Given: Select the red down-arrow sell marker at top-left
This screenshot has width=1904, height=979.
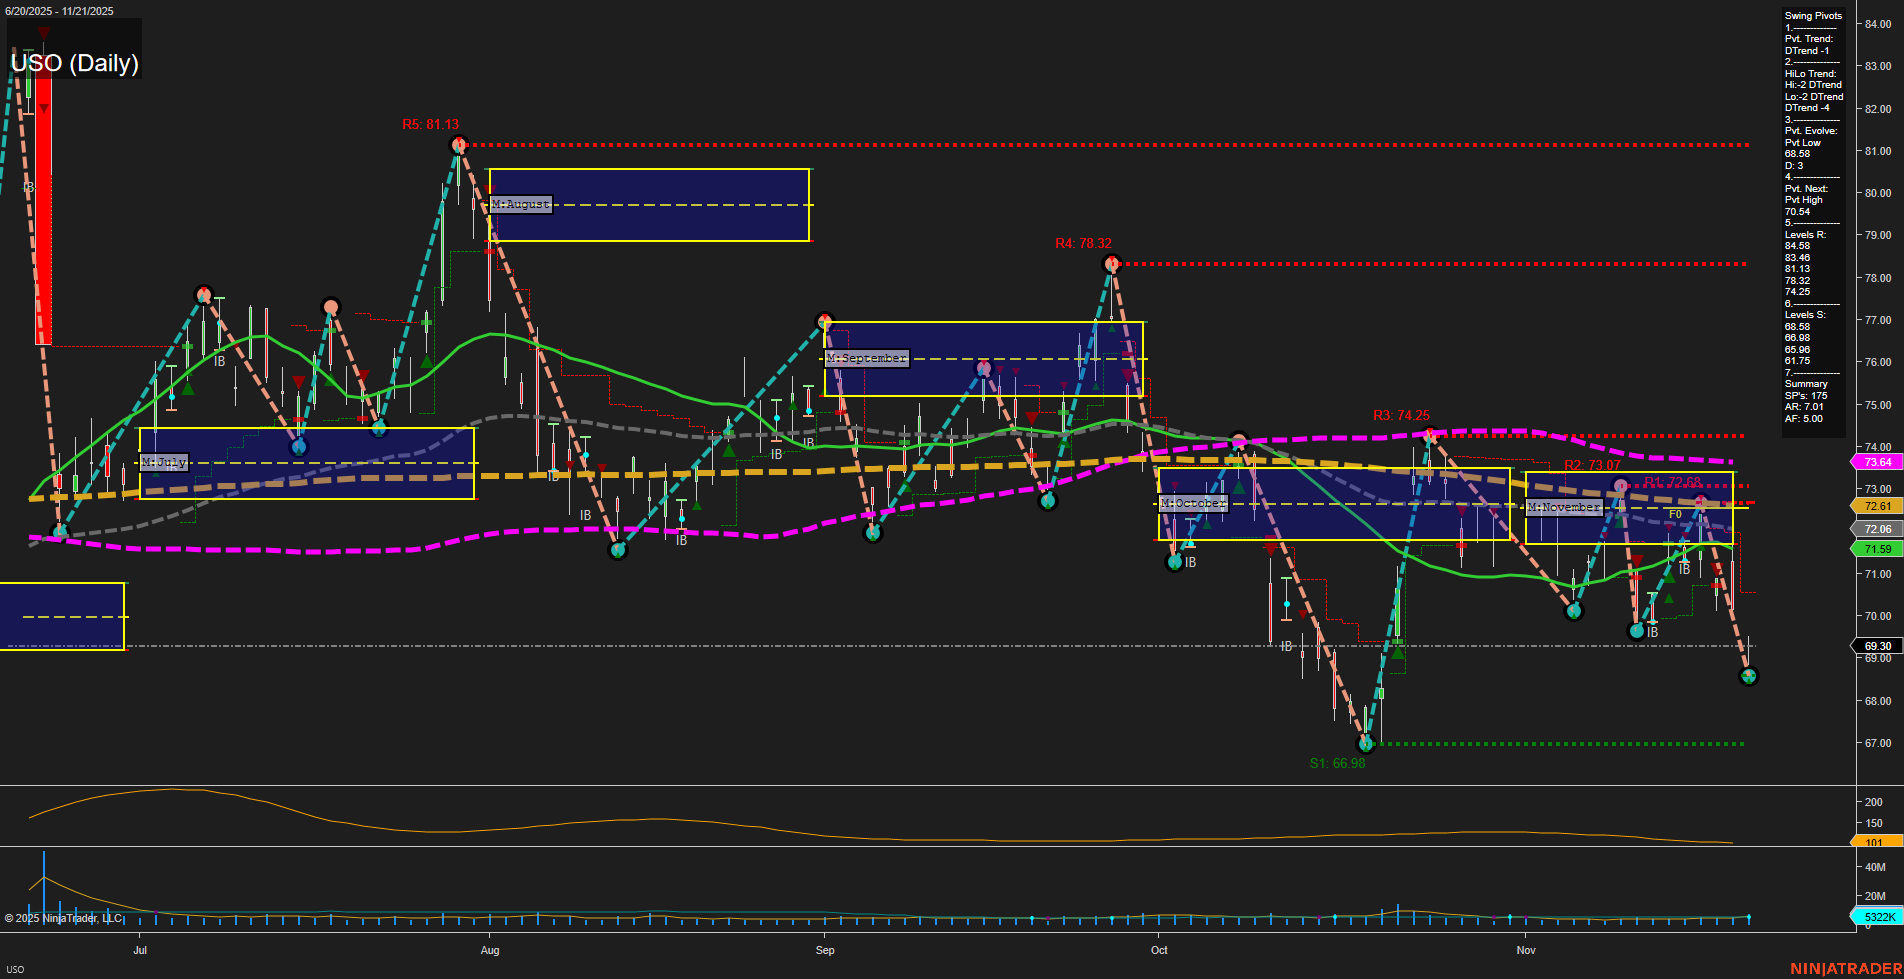Looking at the screenshot, I should pyautogui.click(x=44, y=33).
